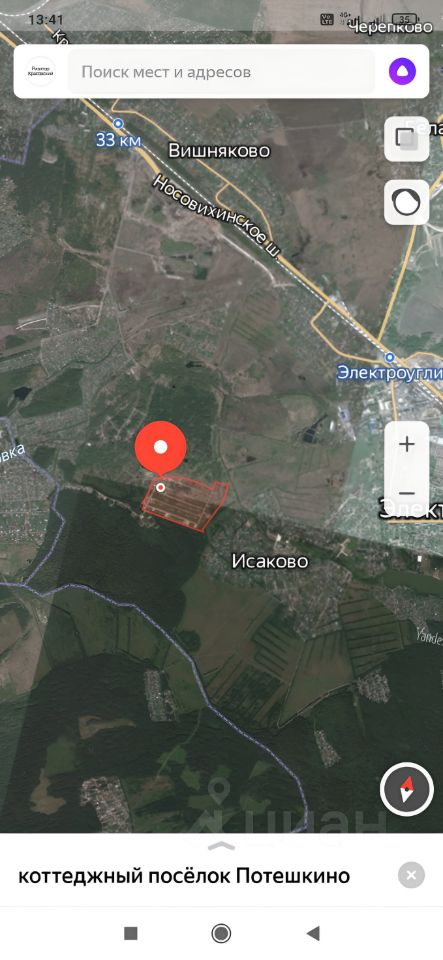This screenshot has width=443, height=960.
Task: Open коттеджный посёлок Потешкино card title
Action: click(184, 876)
